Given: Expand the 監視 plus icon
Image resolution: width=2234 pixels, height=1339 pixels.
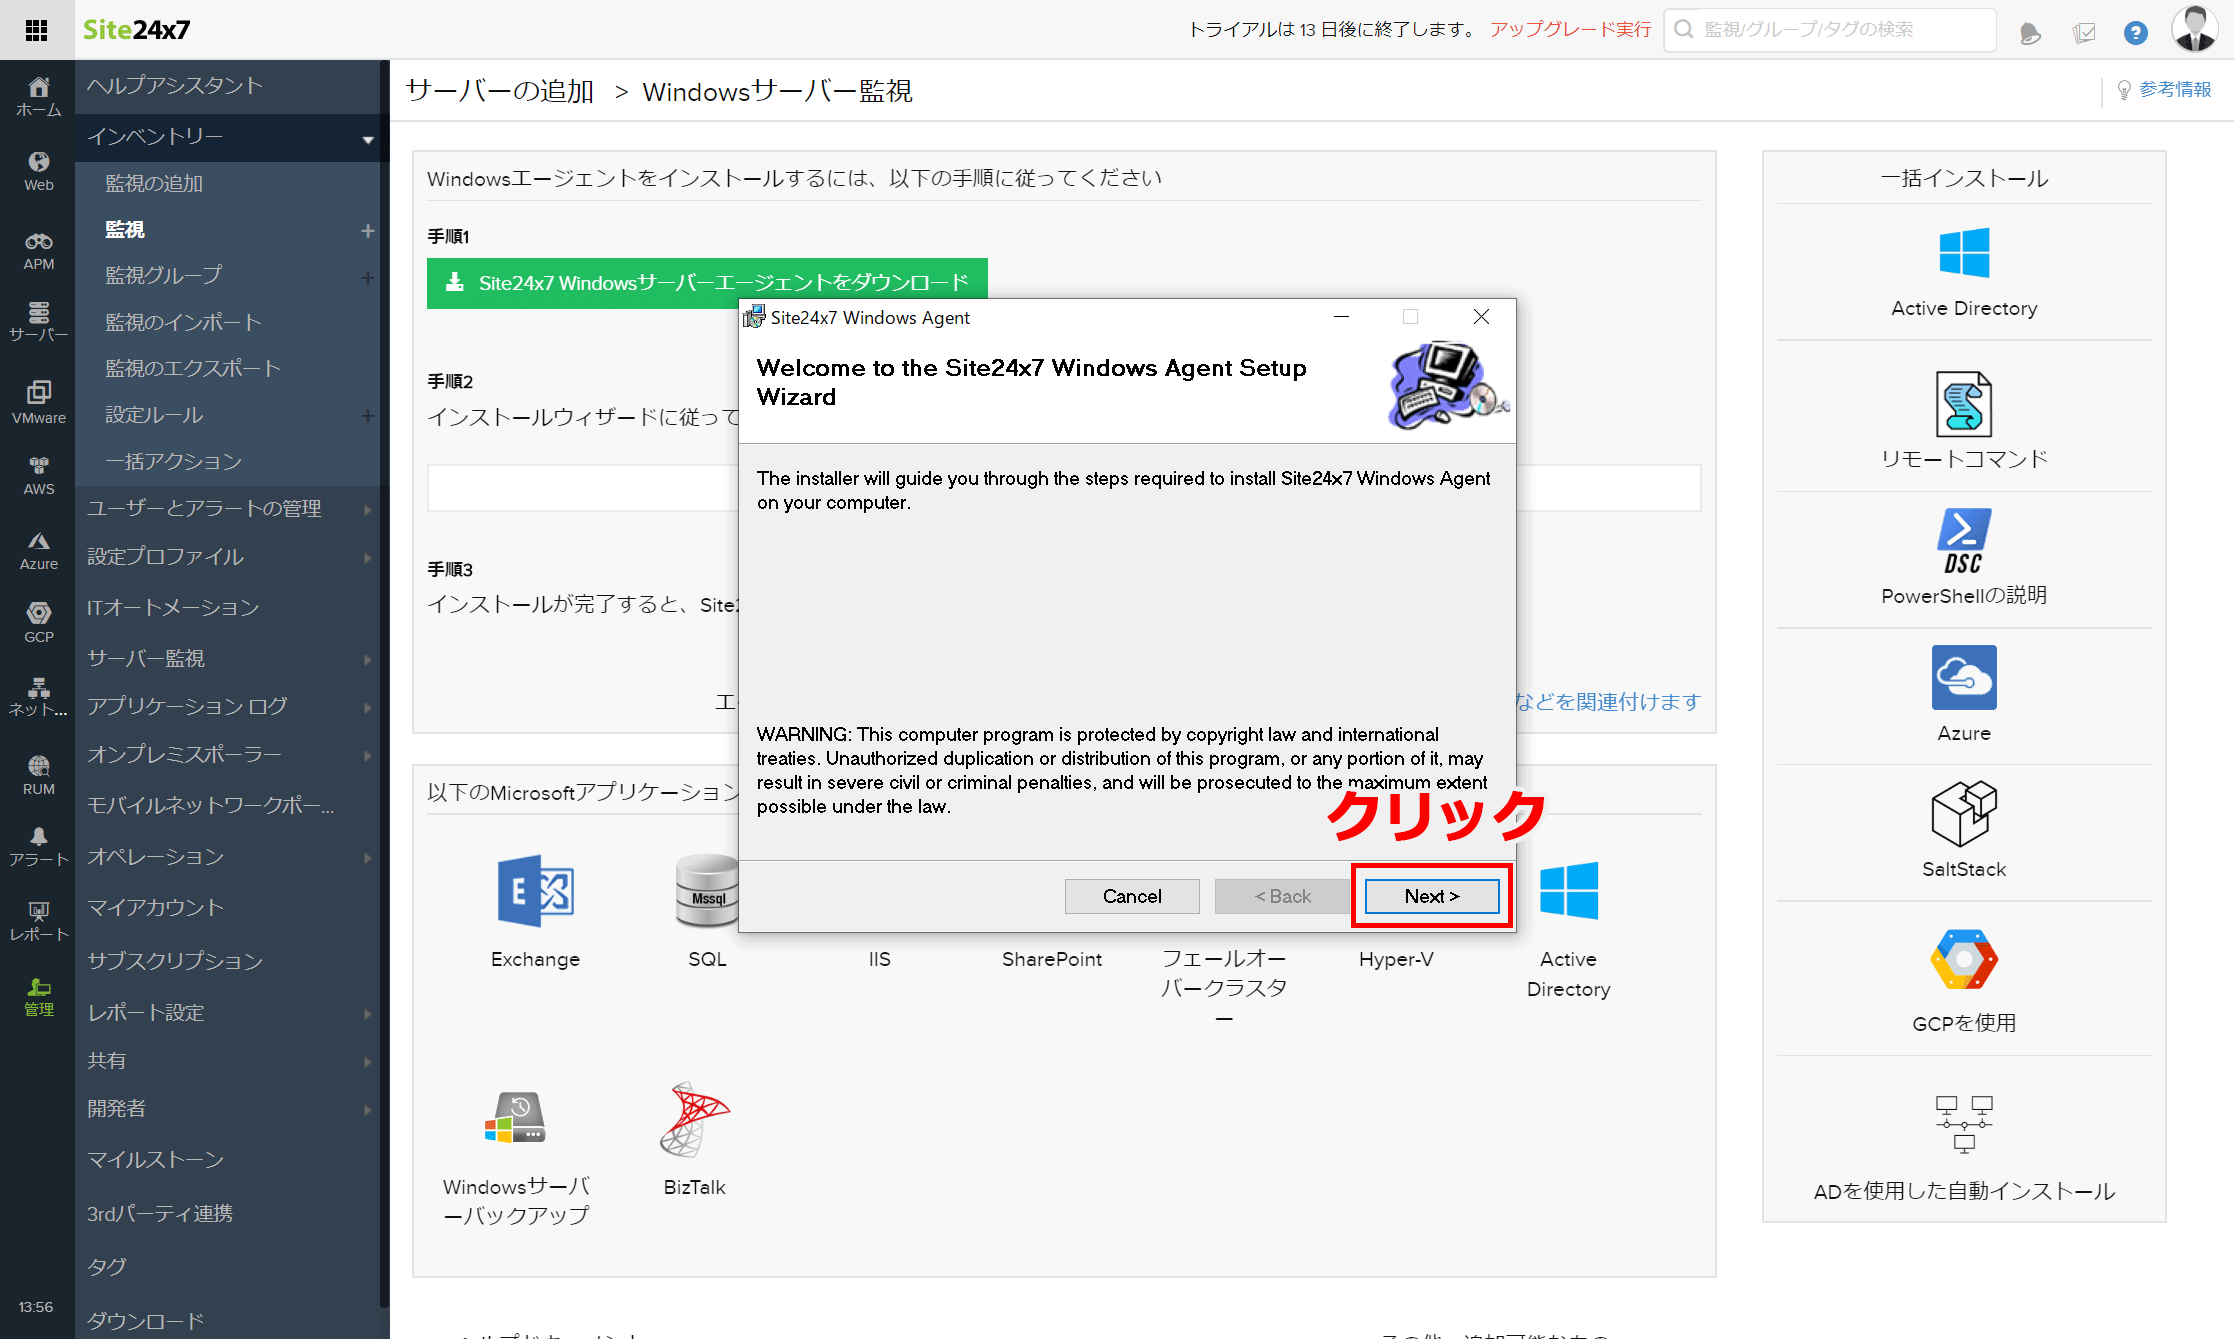Looking at the screenshot, I should click(368, 231).
